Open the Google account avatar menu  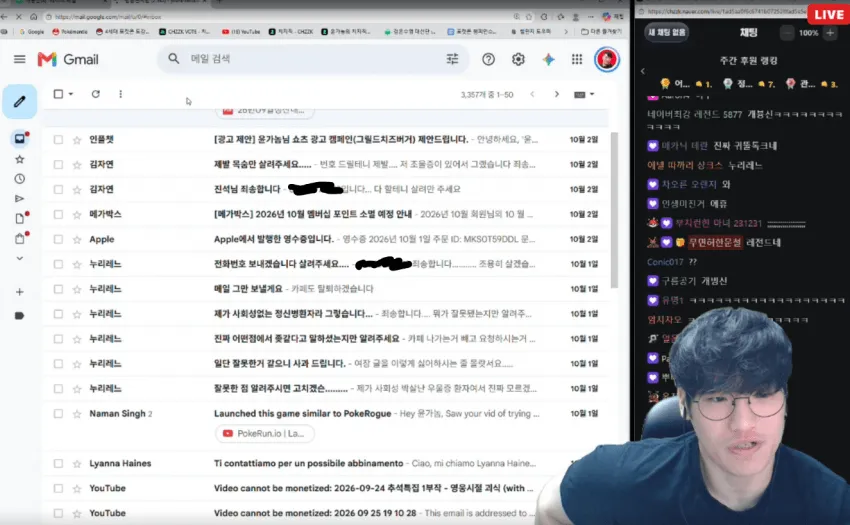pyautogui.click(x=607, y=59)
